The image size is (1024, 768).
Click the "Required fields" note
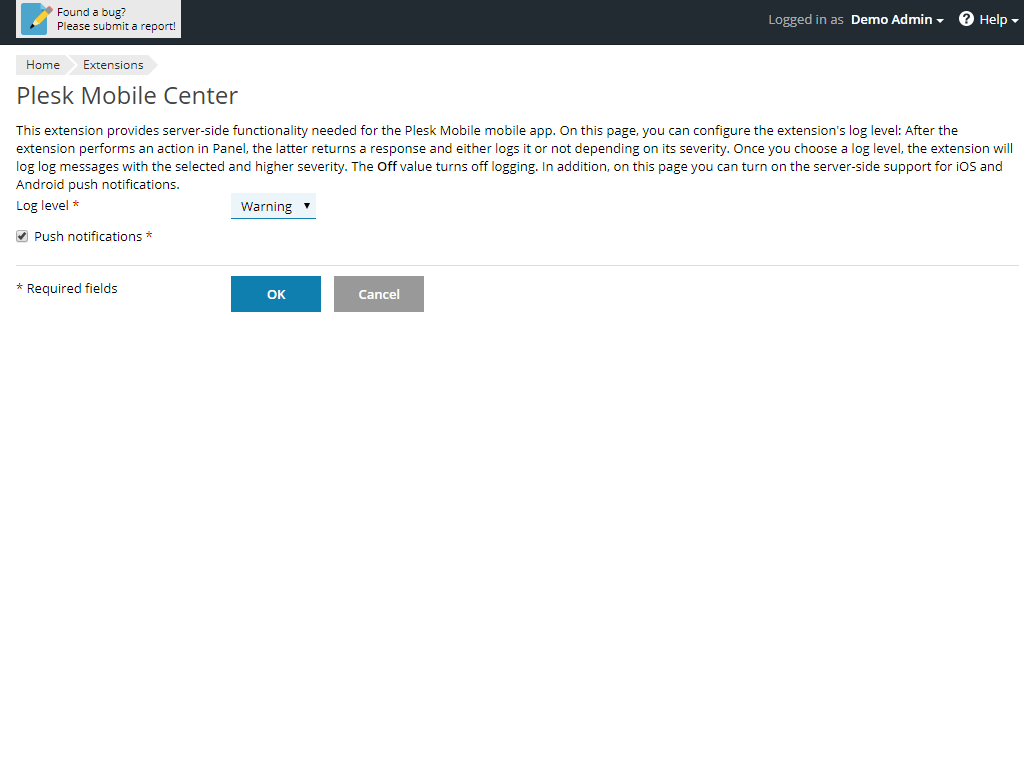[72, 288]
